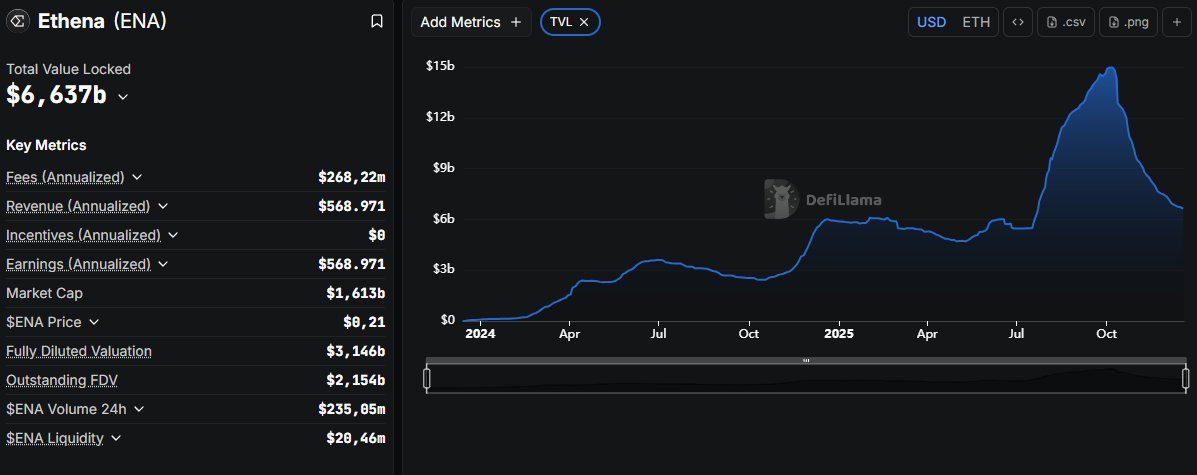The width and height of the screenshot is (1197, 475).
Task: Expand the $ENA Volume 24h row
Action: coord(139,409)
